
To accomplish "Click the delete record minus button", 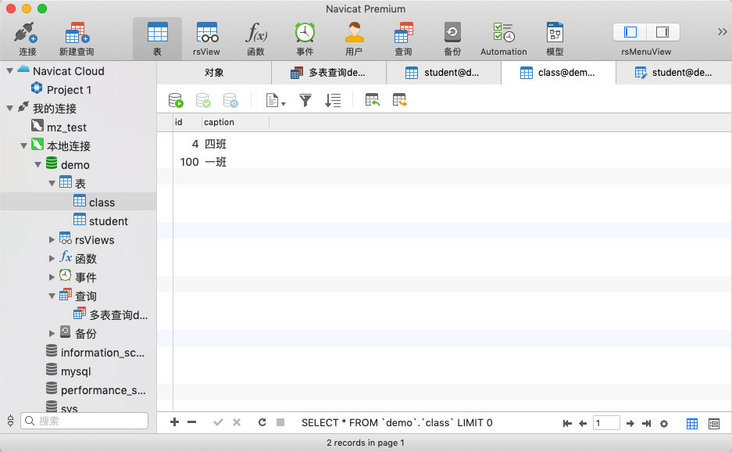I will (x=192, y=422).
